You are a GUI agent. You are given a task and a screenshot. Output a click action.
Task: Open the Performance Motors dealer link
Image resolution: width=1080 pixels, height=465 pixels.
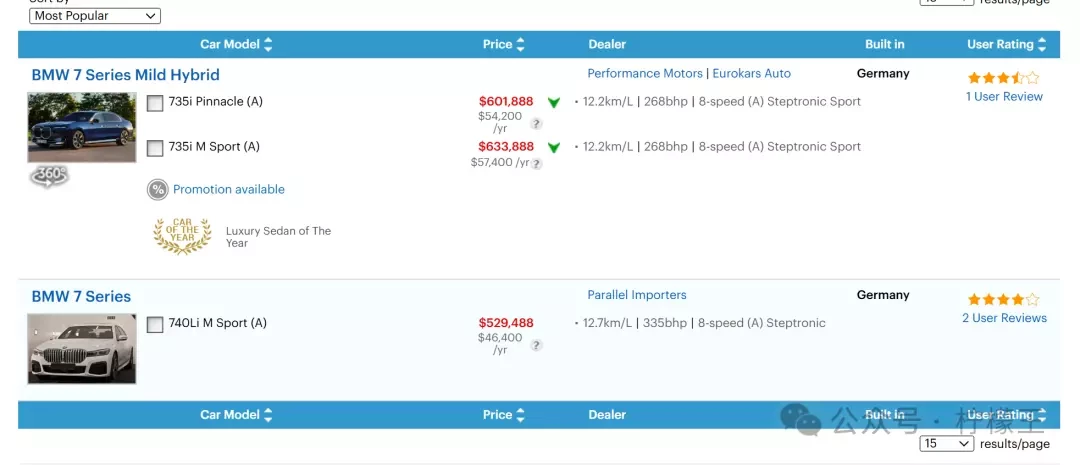pos(645,73)
